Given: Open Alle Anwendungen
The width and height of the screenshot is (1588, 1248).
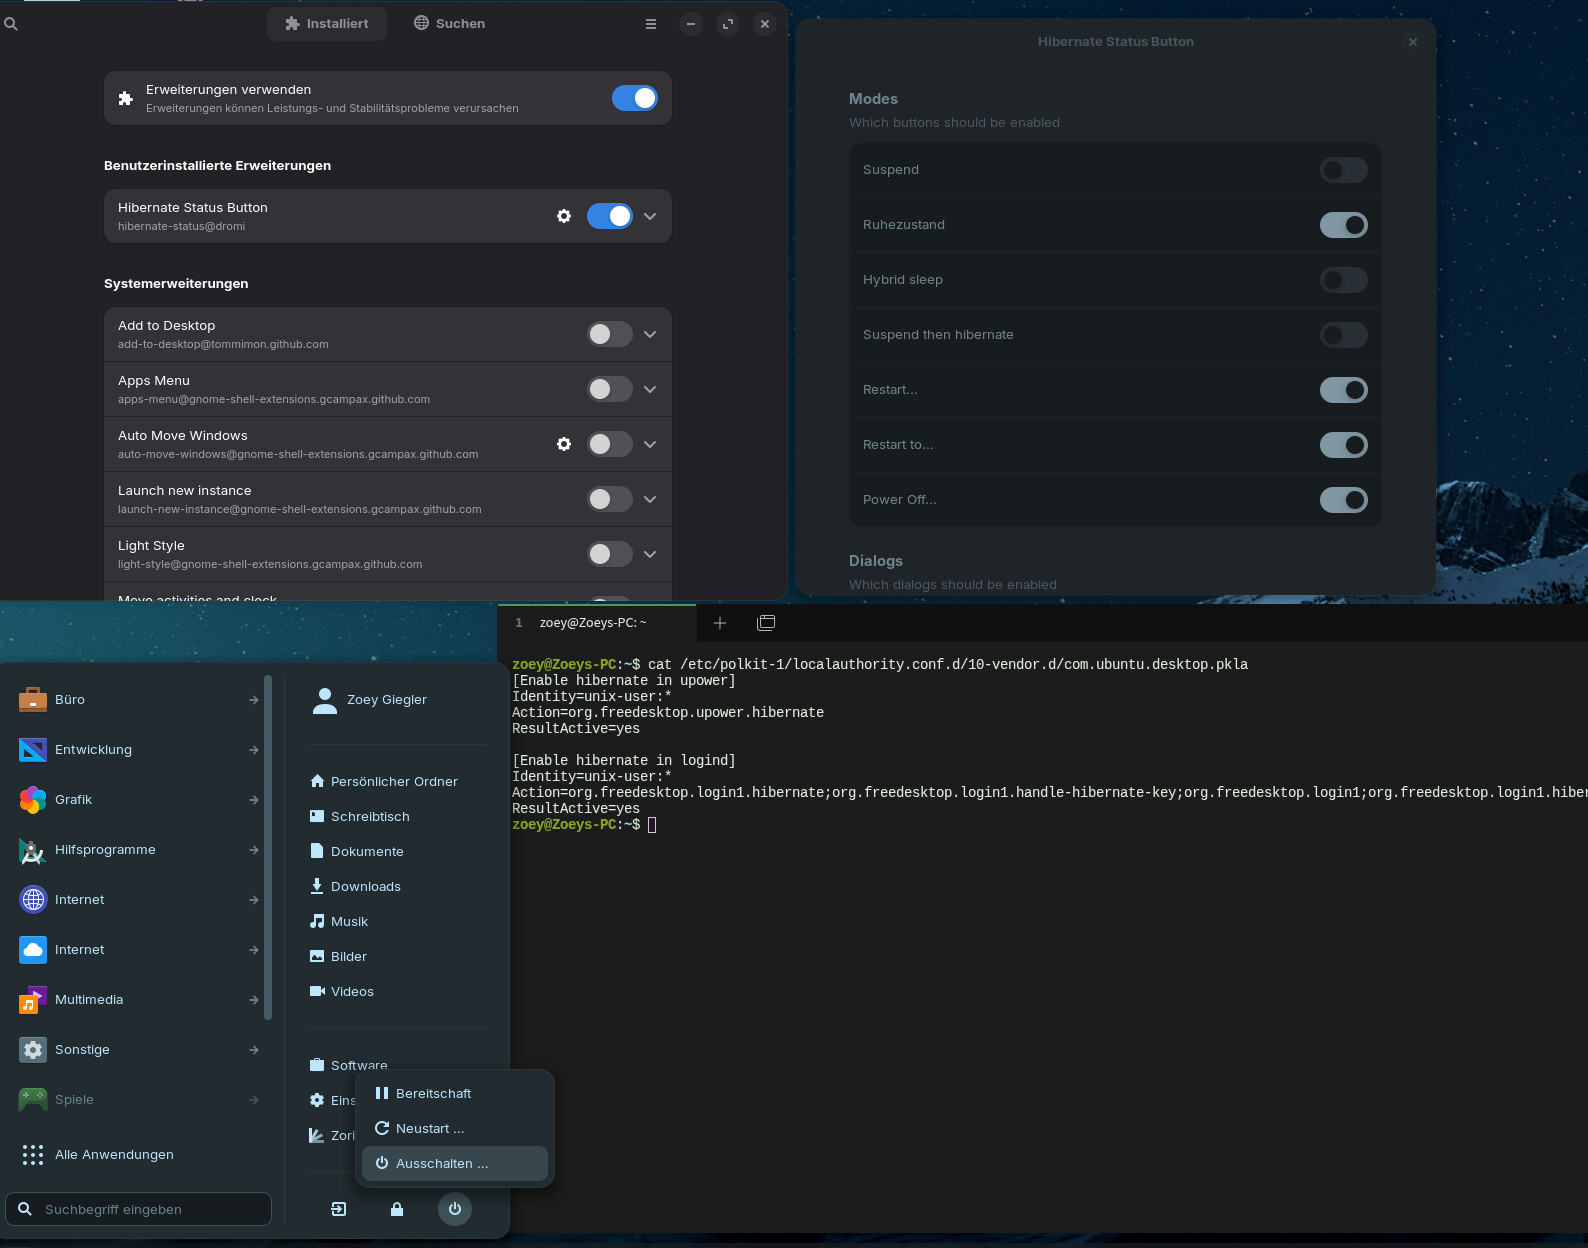Looking at the screenshot, I should coord(114,1154).
